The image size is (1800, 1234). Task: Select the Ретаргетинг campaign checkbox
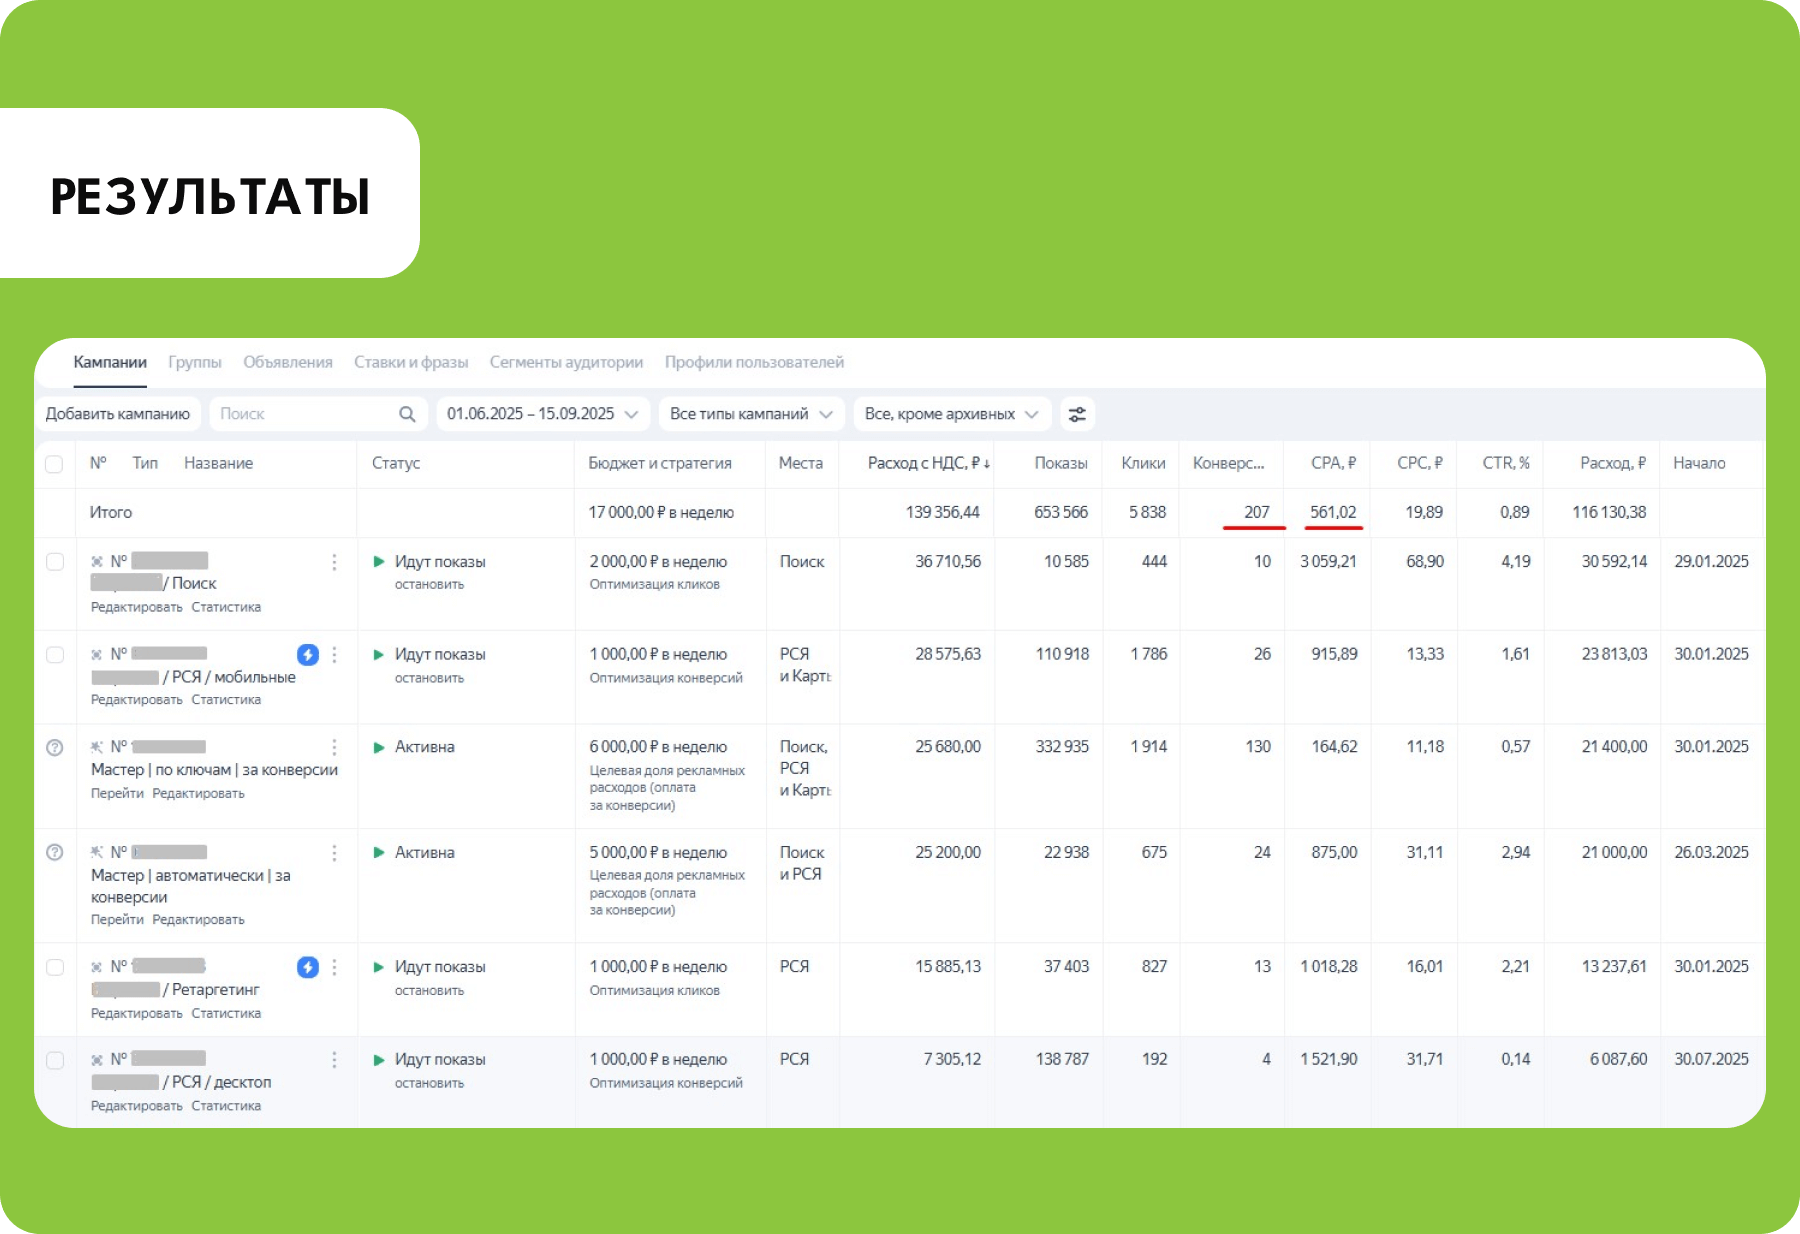pos(55,967)
